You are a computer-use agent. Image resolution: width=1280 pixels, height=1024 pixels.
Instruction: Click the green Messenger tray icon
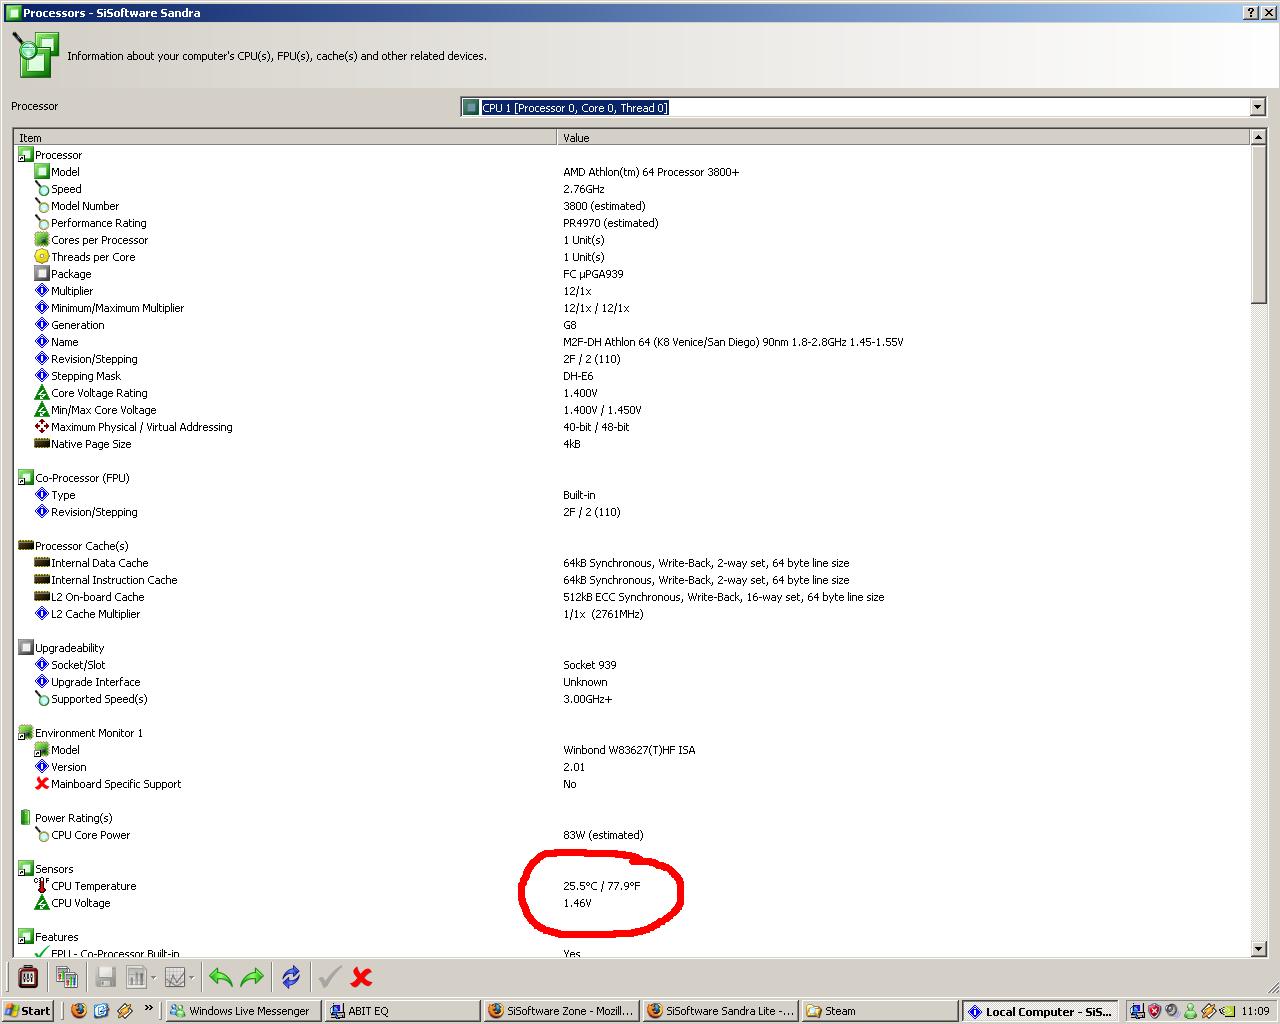tap(1190, 1011)
